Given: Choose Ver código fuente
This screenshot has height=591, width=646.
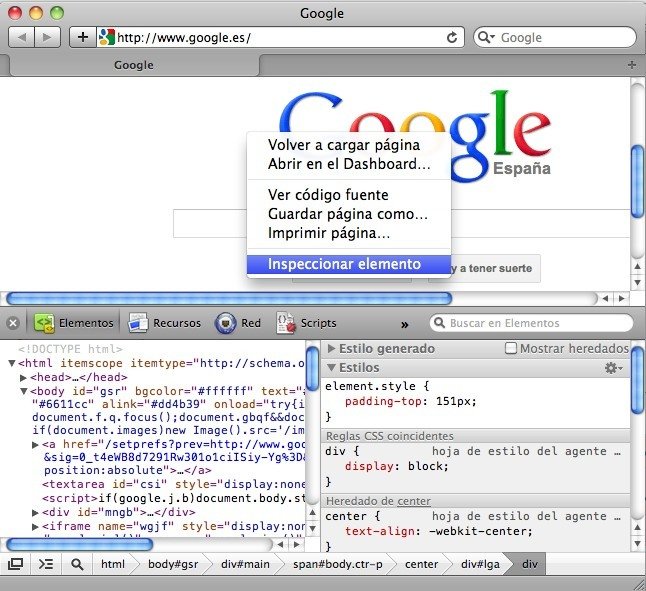Looking at the screenshot, I should click(349, 195).
